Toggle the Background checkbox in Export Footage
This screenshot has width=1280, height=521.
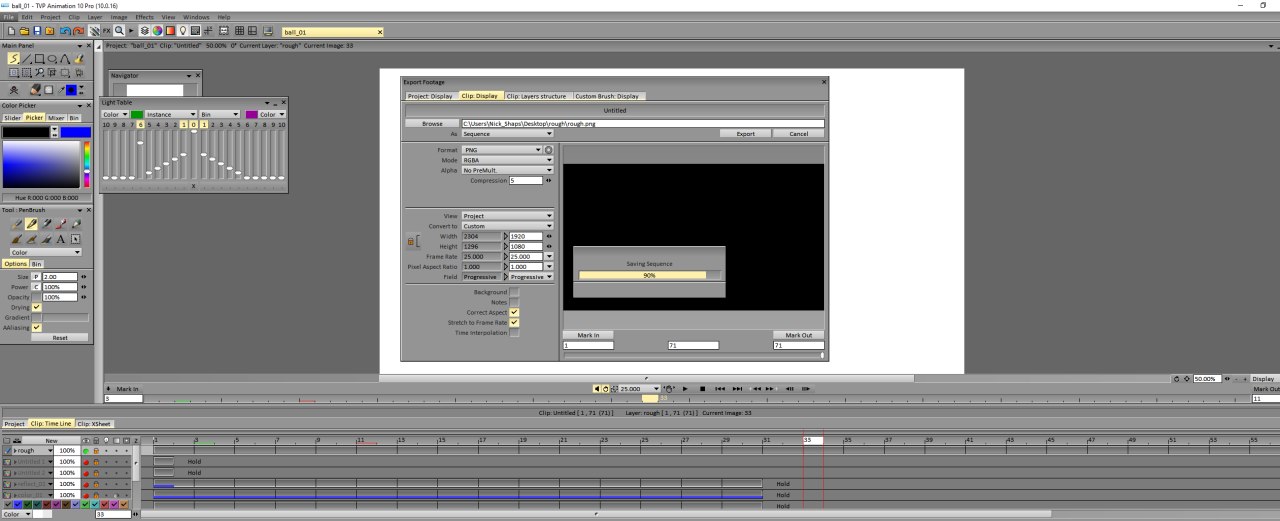(x=514, y=292)
